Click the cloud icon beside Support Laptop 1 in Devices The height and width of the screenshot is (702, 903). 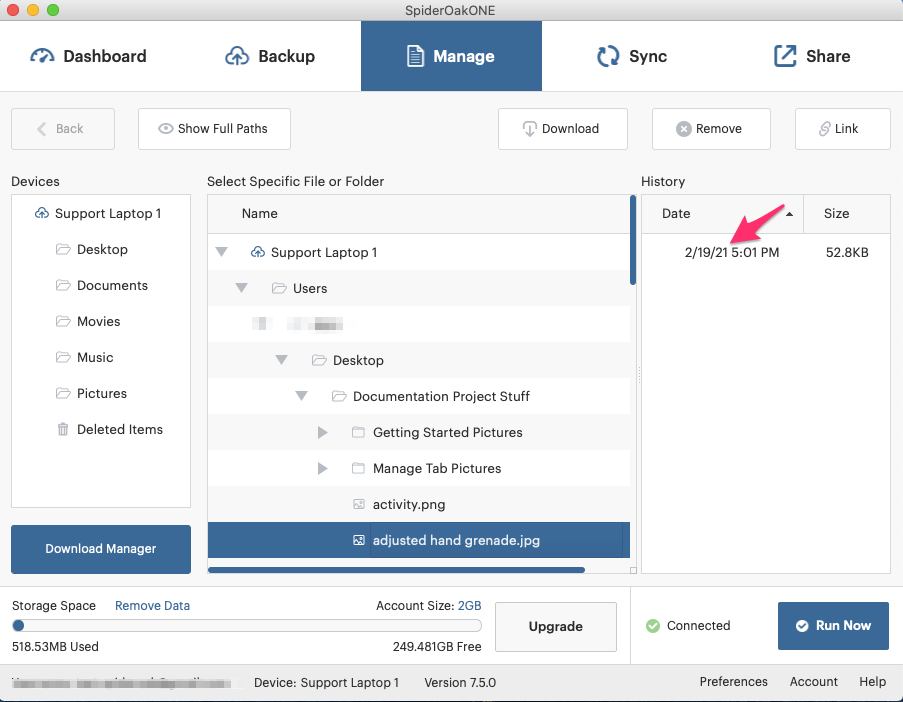point(42,214)
